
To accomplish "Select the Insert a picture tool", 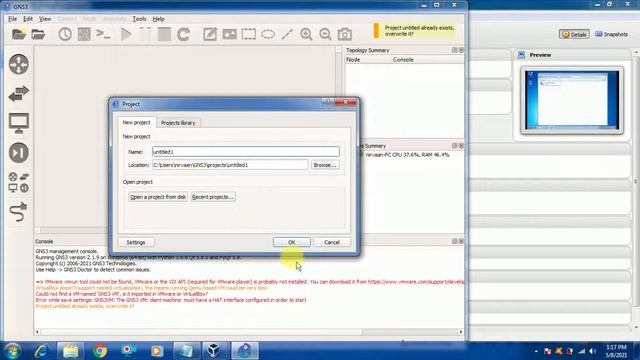I will 229,34.
